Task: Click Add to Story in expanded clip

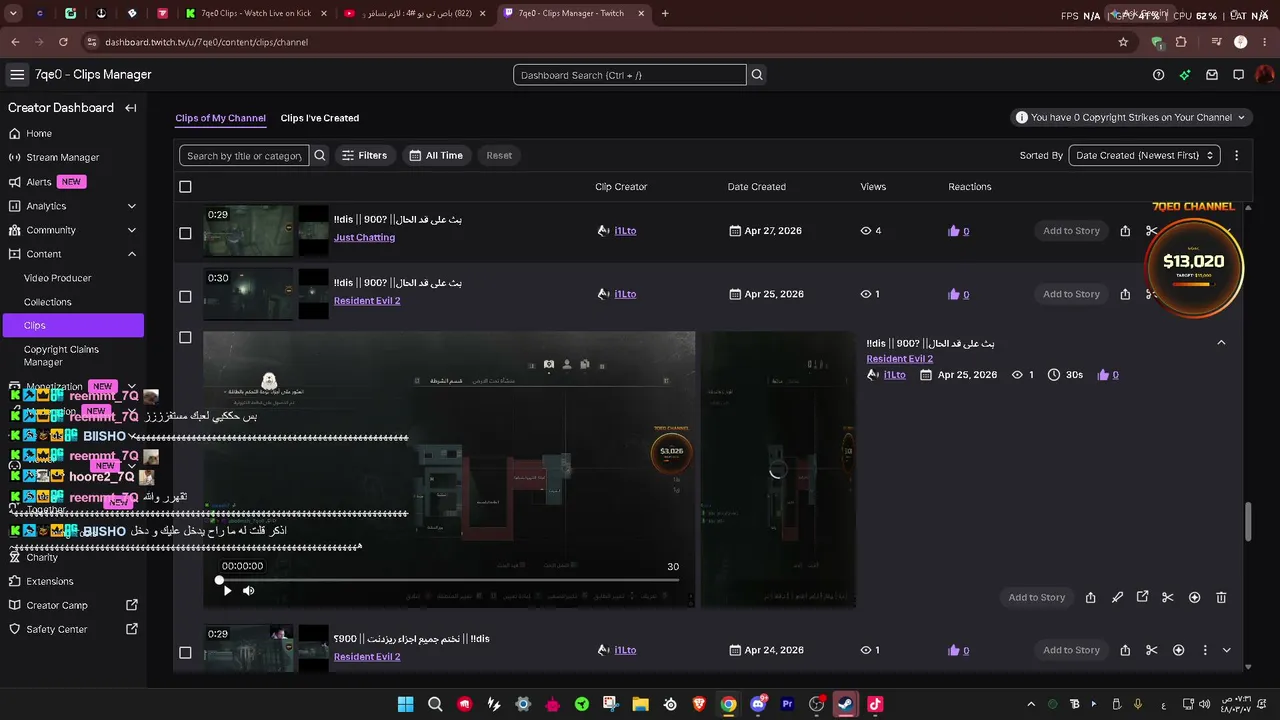Action: coord(1036,598)
